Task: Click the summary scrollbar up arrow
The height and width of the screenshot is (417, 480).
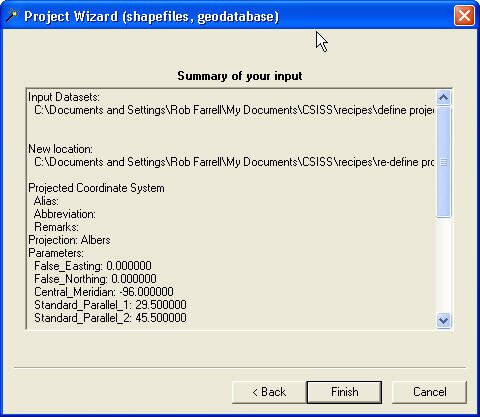Action: 444,97
